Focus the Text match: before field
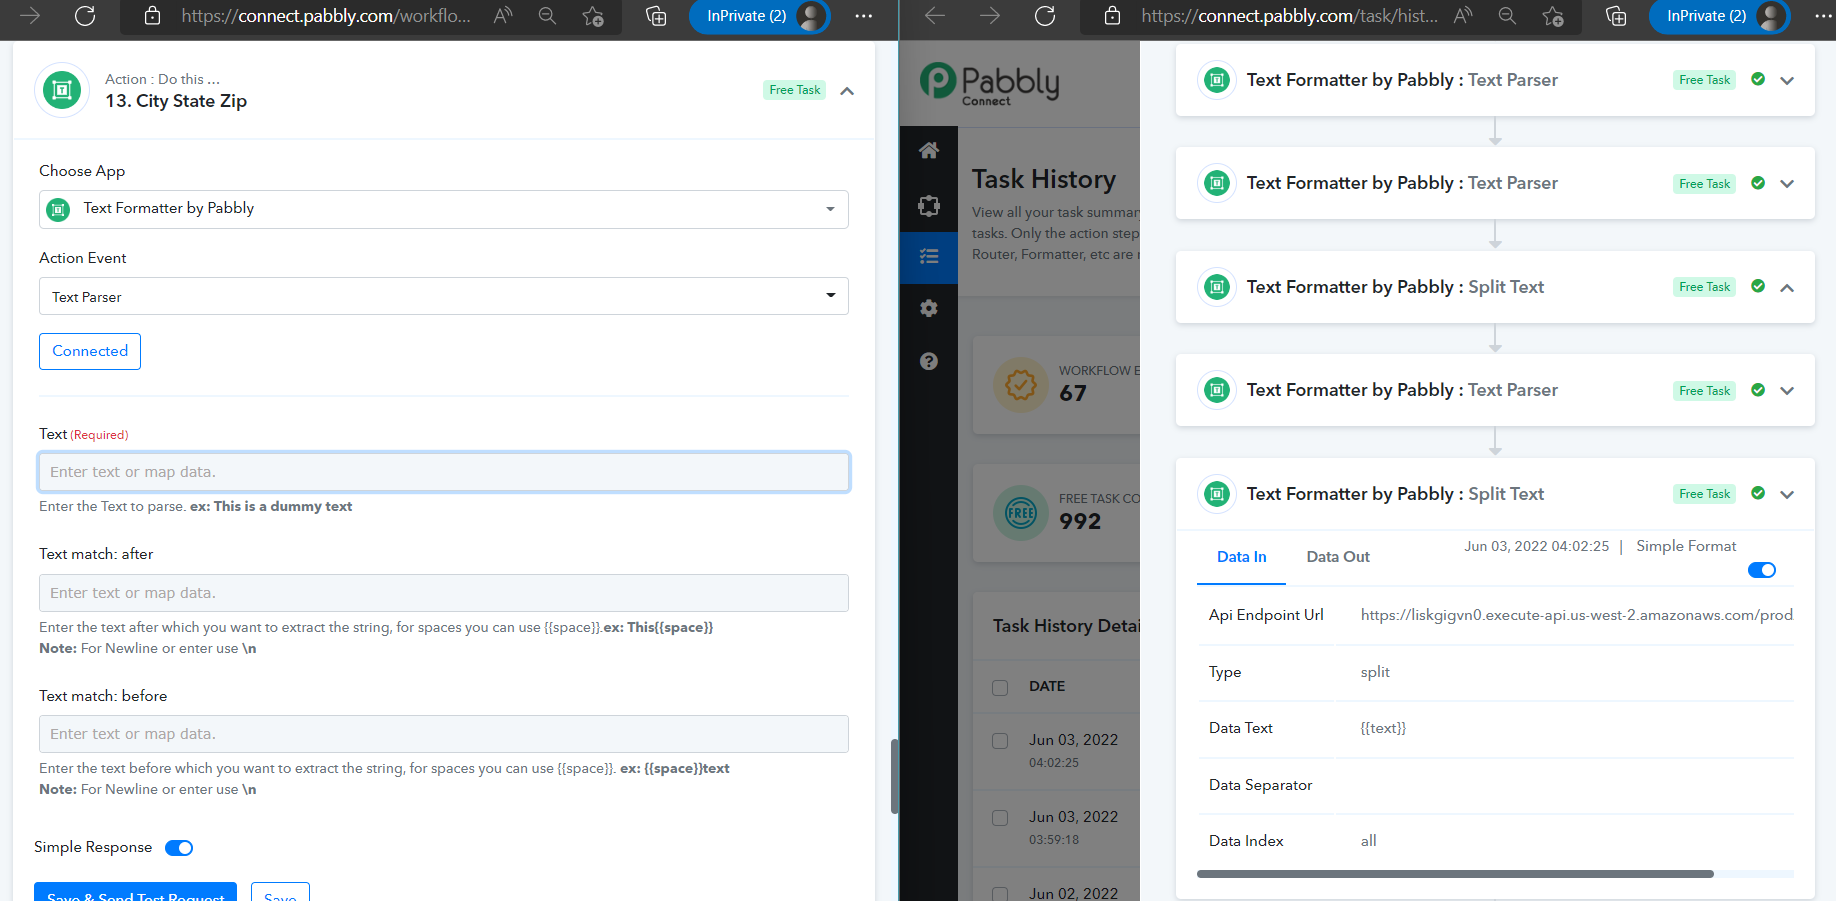This screenshot has width=1836, height=901. click(444, 734)
